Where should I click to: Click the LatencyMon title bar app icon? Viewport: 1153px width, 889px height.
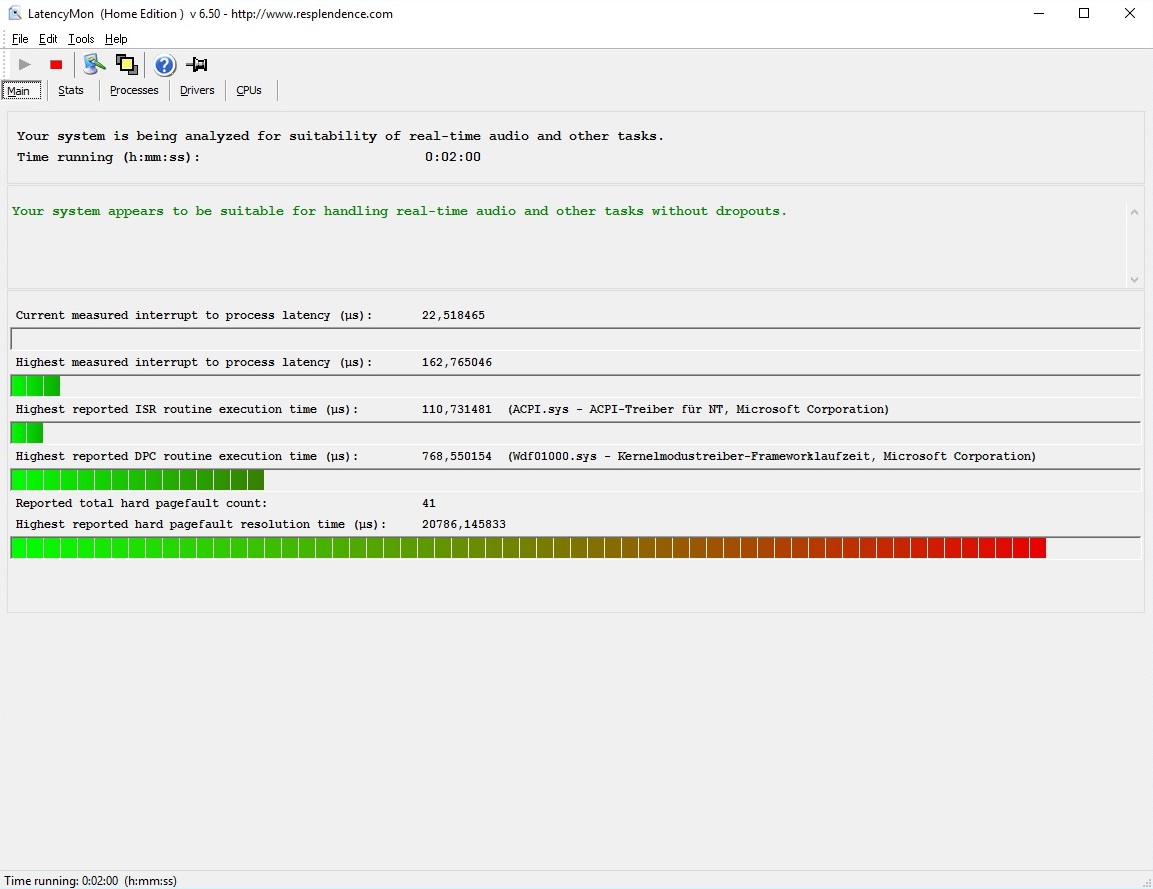pyautogui.click(x=15, y=13)
